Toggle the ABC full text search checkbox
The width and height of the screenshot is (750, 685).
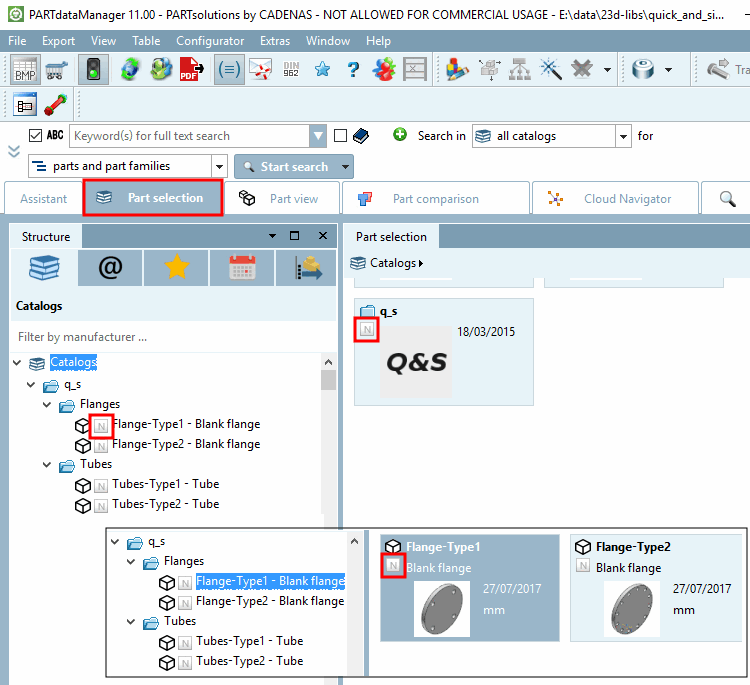(35, 136)
